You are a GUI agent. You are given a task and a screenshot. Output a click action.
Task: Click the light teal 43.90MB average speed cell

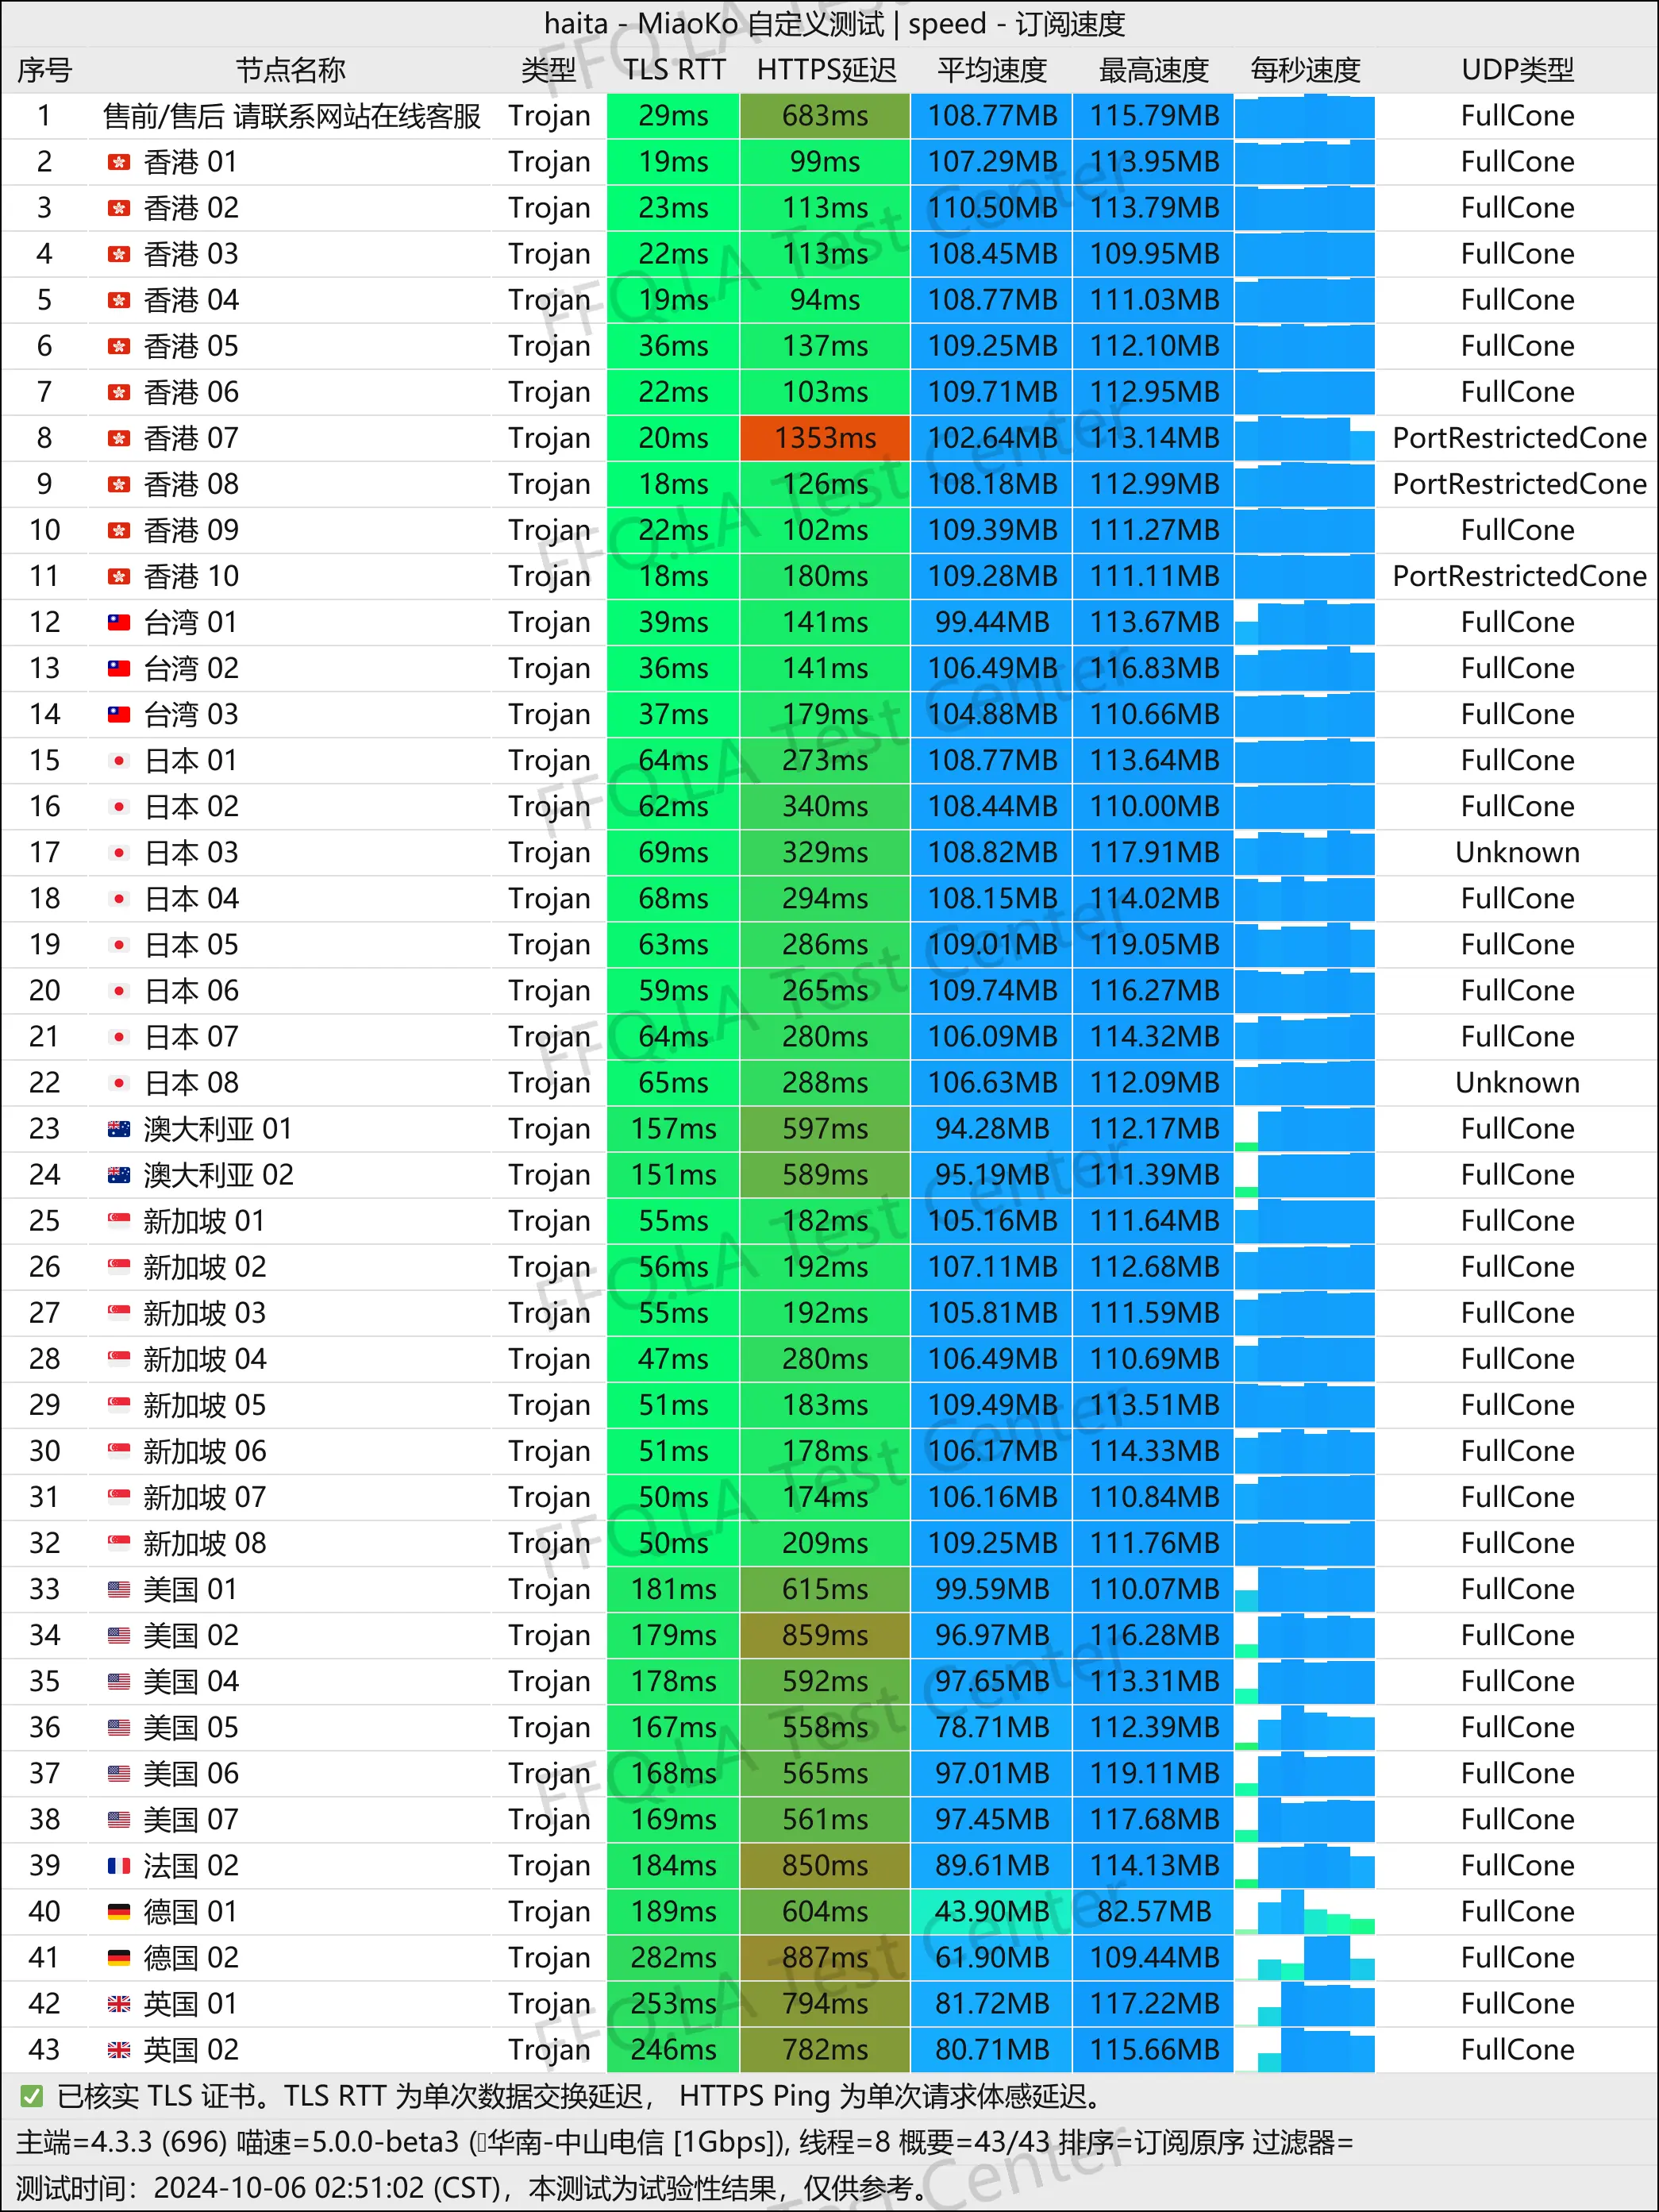[x=992, y=1911]
